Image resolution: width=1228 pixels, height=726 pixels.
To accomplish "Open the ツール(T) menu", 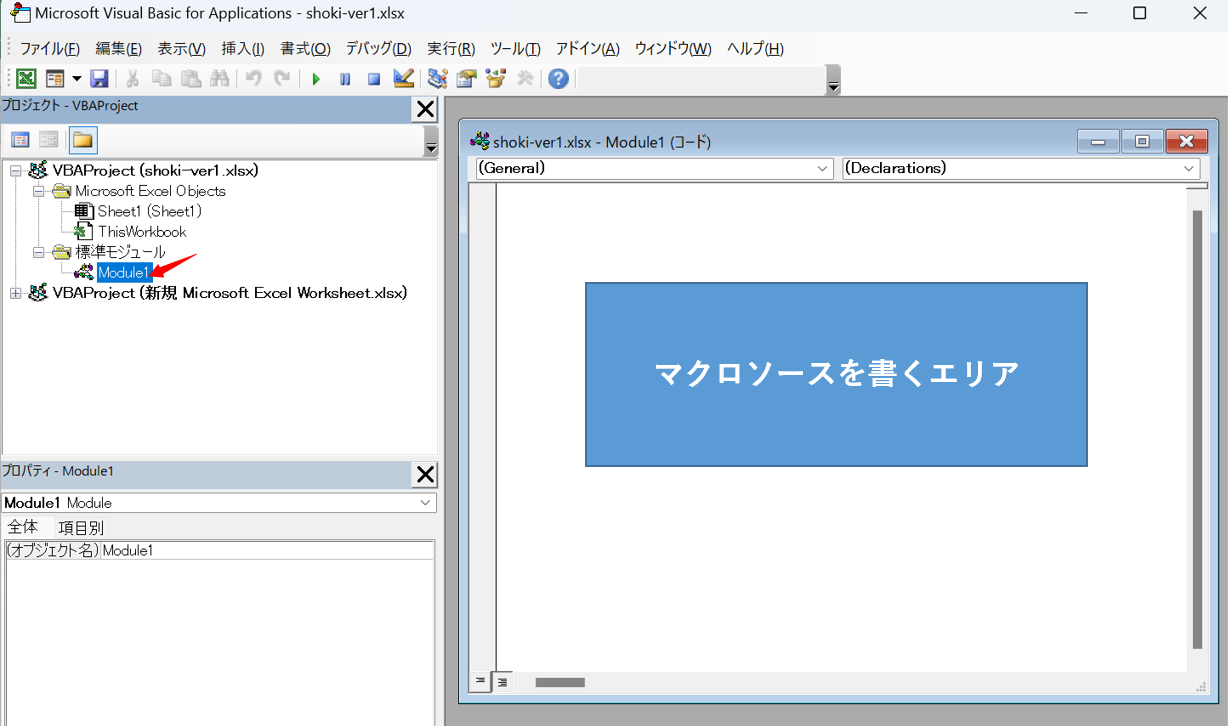I will point(515,49).
